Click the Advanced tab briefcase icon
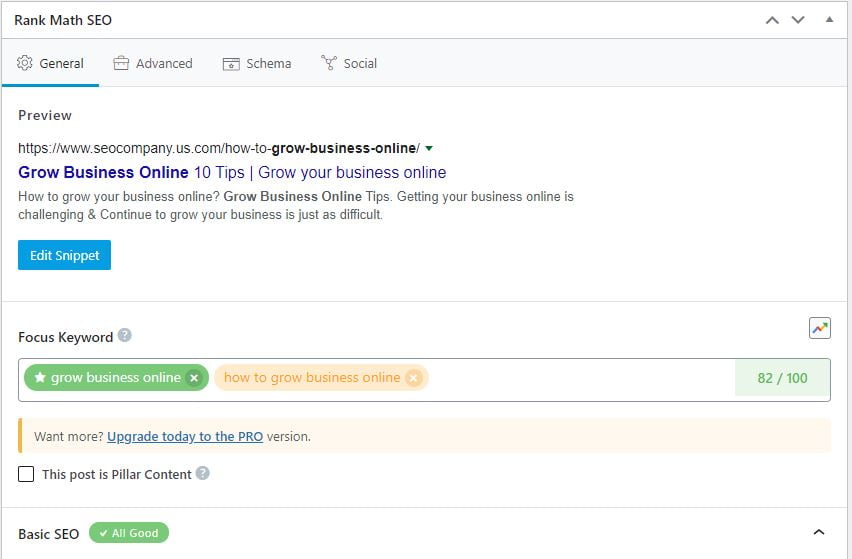852x559 pixels. [x=121, y=63]
